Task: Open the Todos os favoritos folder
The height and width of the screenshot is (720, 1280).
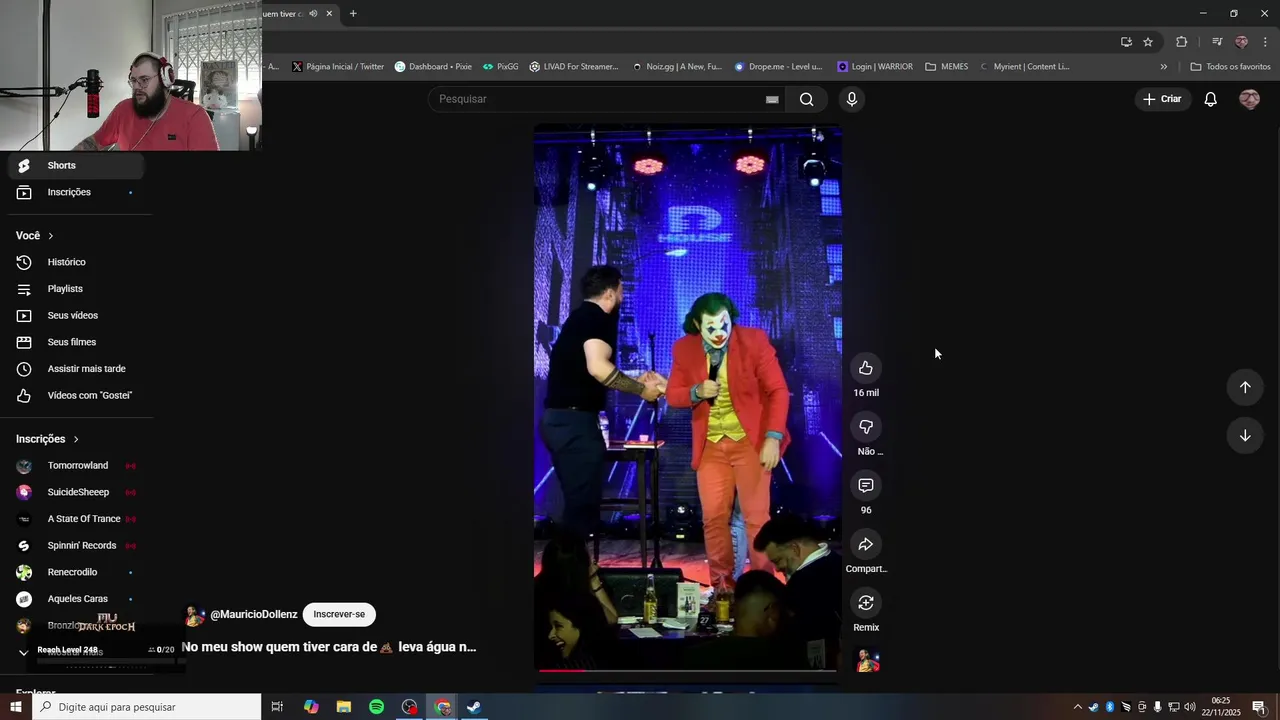Action: (1230, 67)
